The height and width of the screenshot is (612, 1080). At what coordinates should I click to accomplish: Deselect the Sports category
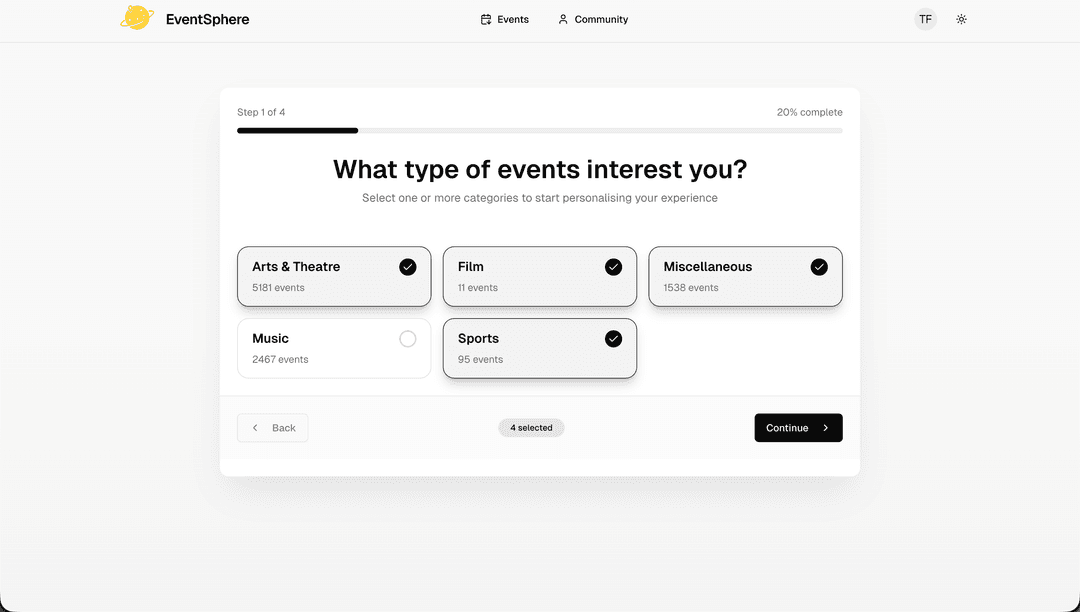[x=540, y=348]
